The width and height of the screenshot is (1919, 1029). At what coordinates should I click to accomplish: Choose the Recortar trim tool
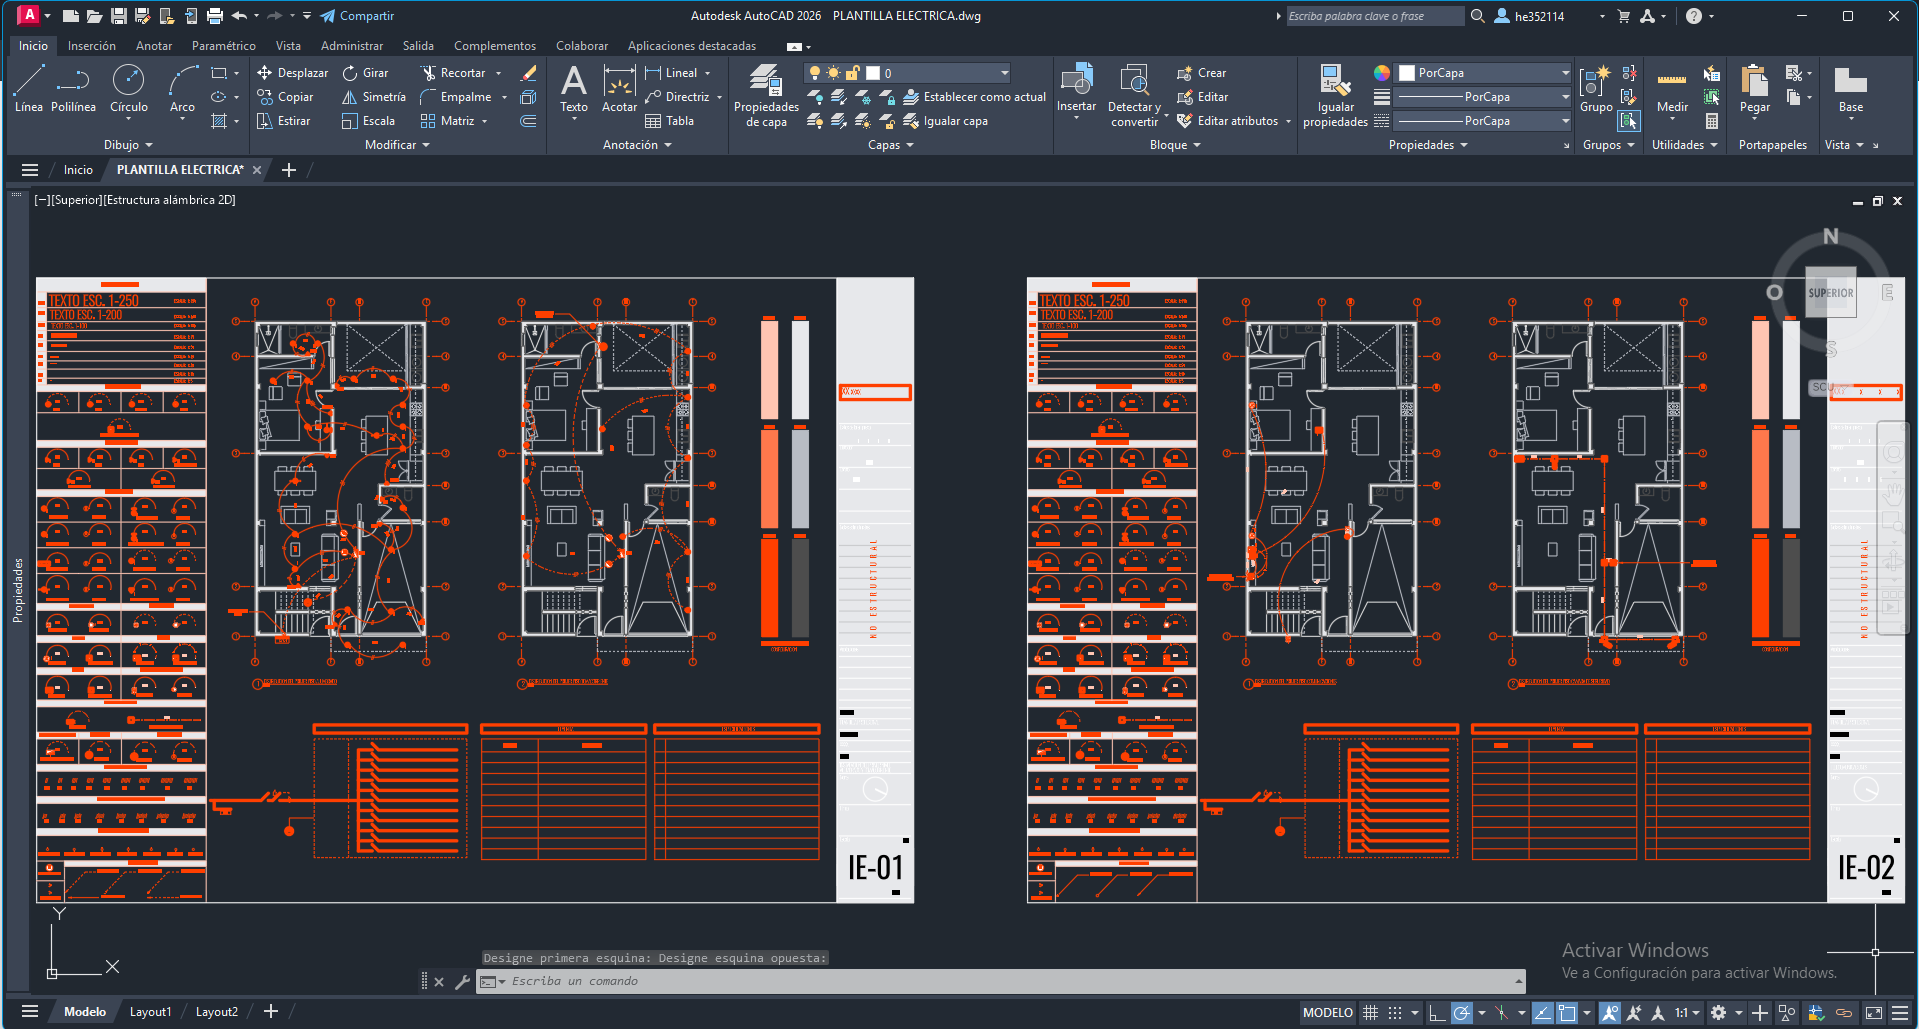(x=453, y=73)
